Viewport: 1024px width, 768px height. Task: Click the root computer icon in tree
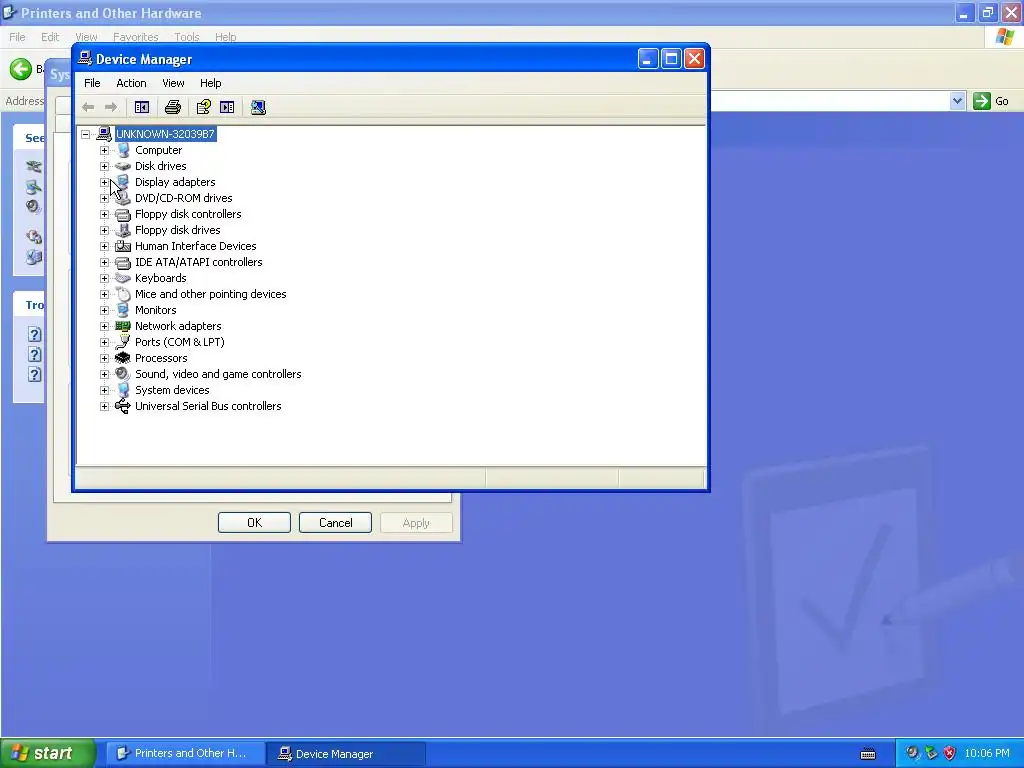click(x=104, y=134)
